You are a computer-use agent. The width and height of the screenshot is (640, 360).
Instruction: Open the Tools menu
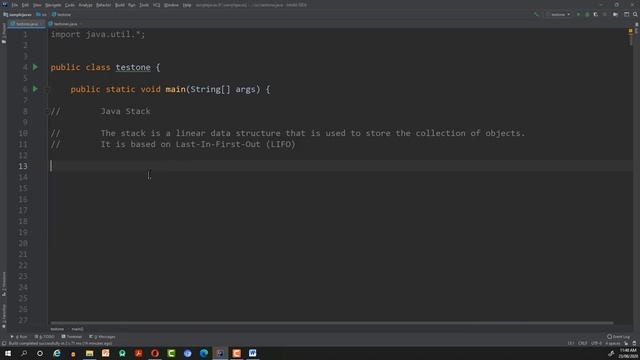tap(144, 5)
